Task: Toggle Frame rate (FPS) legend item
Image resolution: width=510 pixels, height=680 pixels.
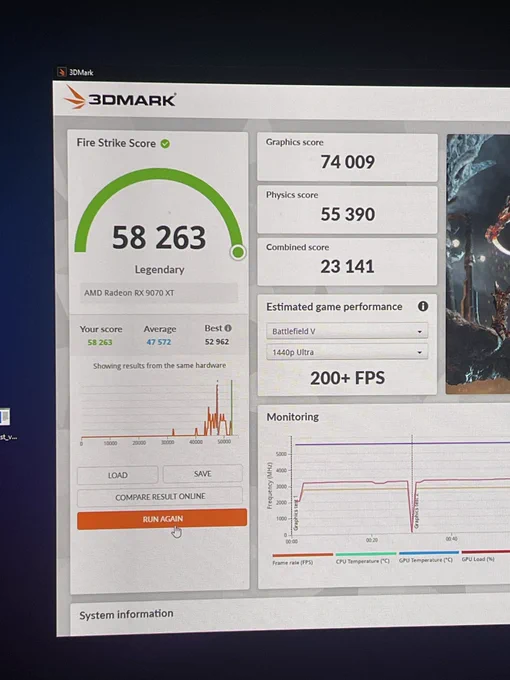Action: tap(302, 559)
